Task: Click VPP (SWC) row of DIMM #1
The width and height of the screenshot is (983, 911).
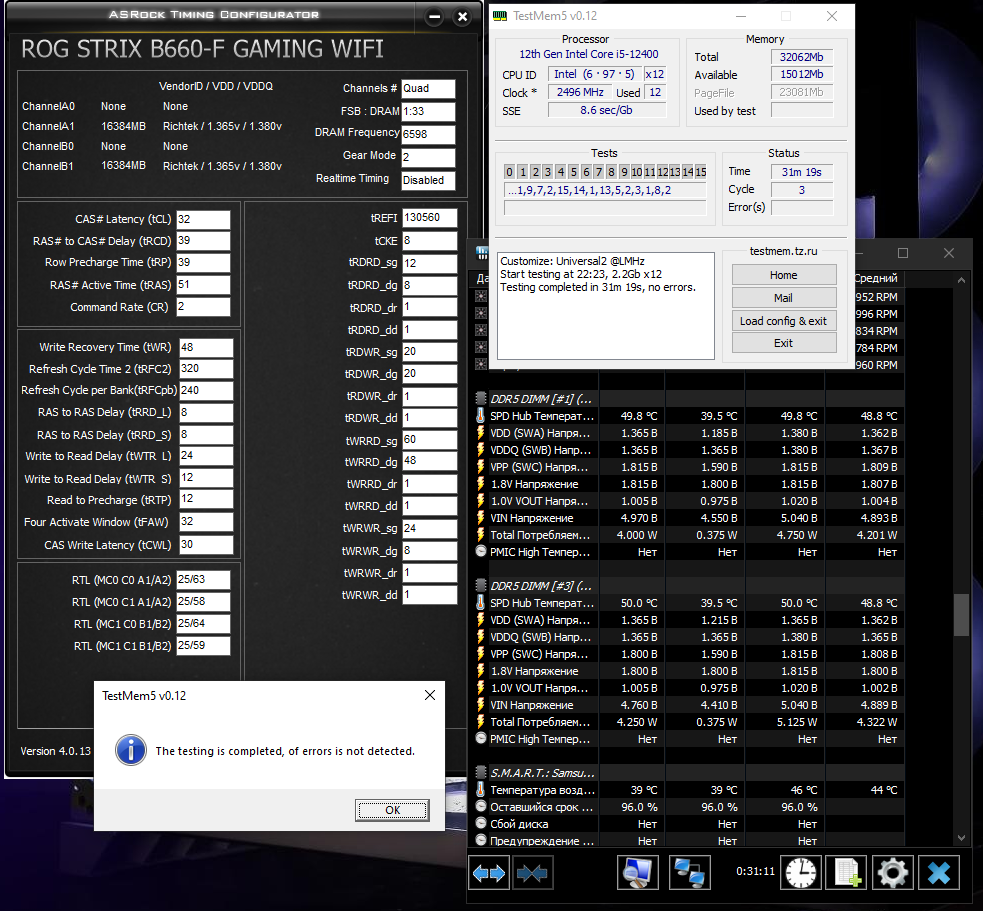Action: coord(689,467)
